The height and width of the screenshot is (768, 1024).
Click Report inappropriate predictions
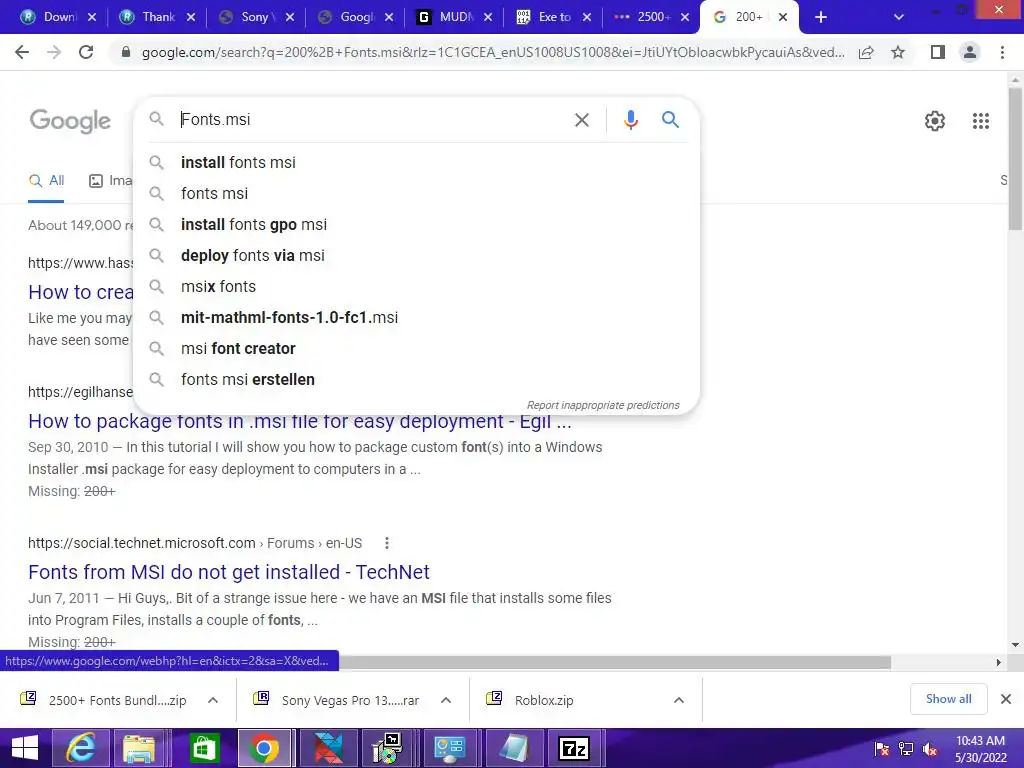click(x=603, y=406)
